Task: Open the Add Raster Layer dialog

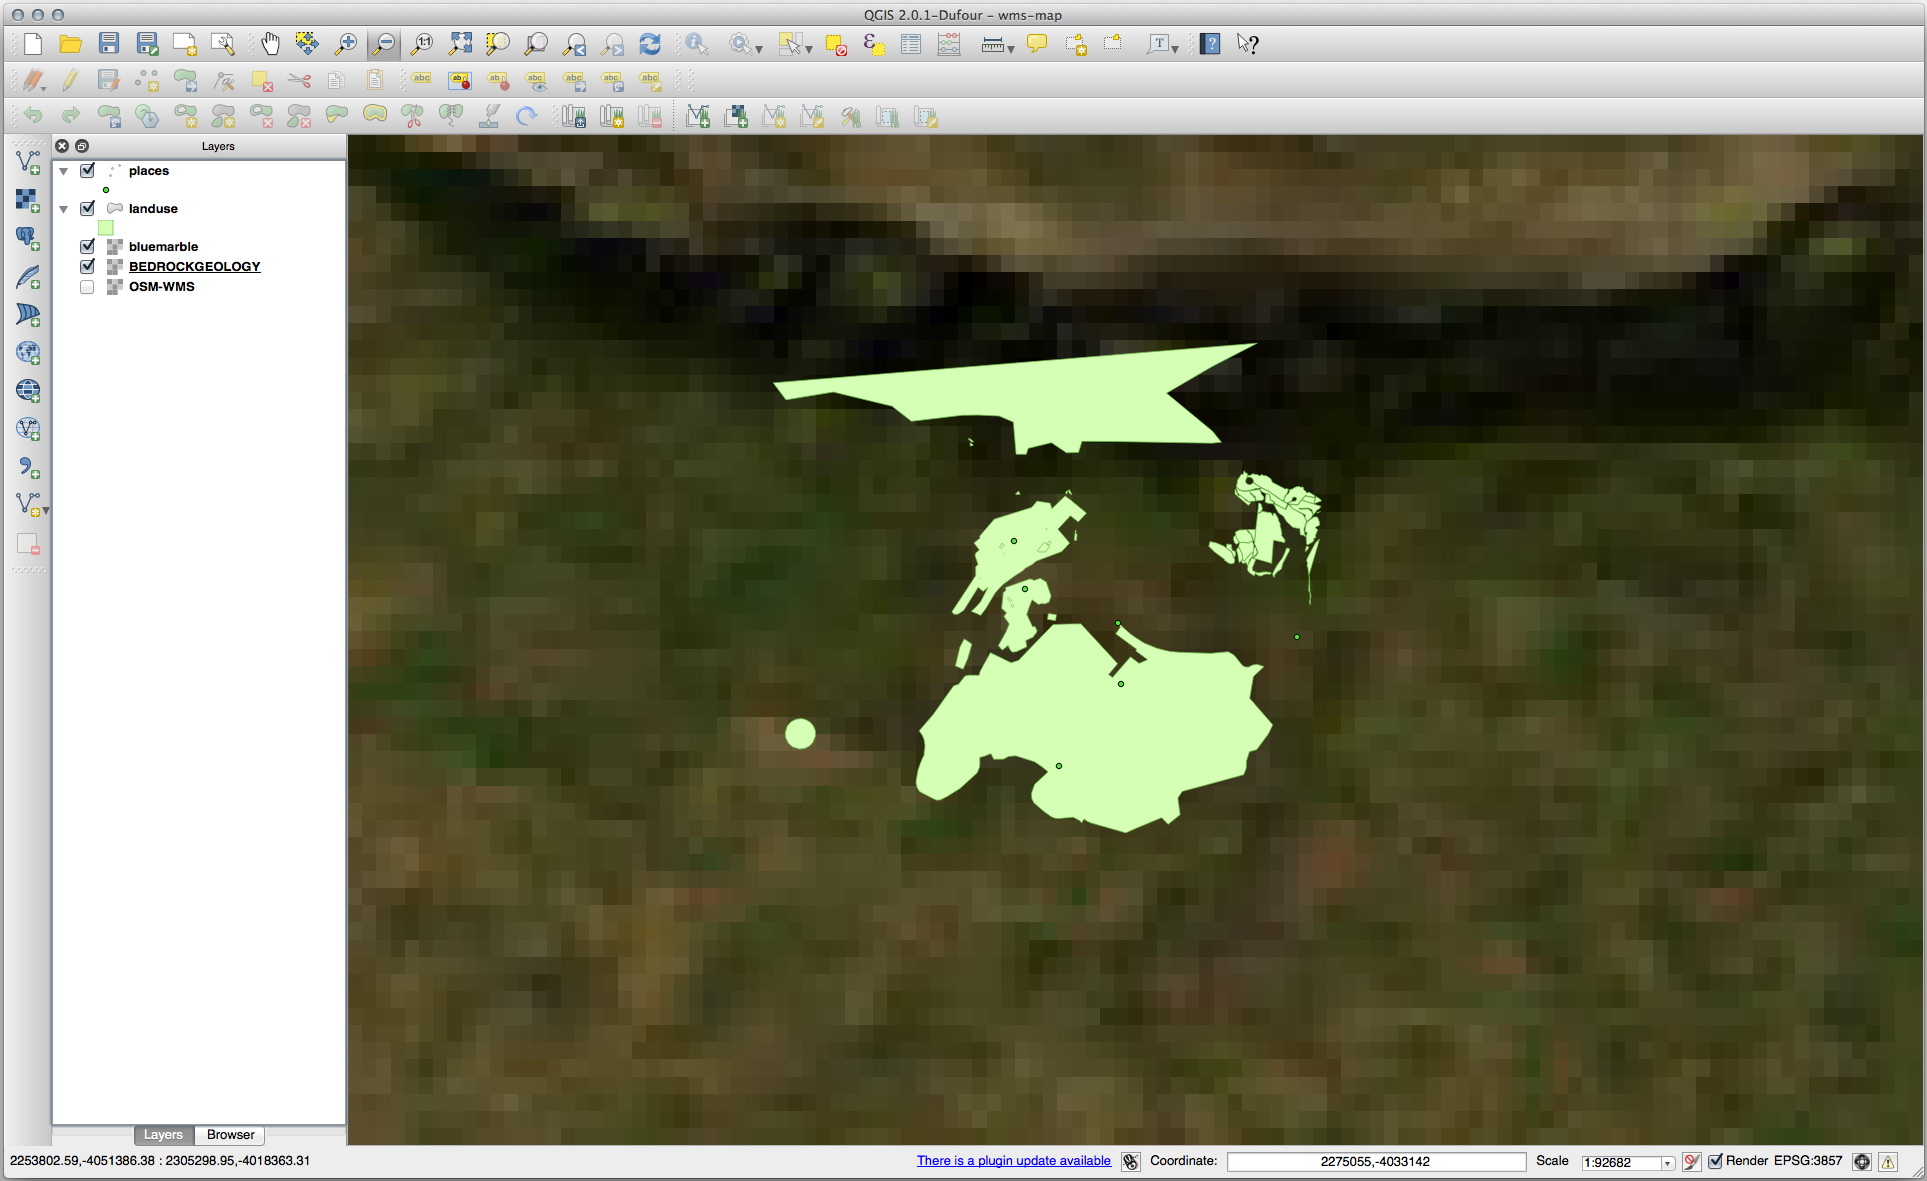Action: (27, 200)
